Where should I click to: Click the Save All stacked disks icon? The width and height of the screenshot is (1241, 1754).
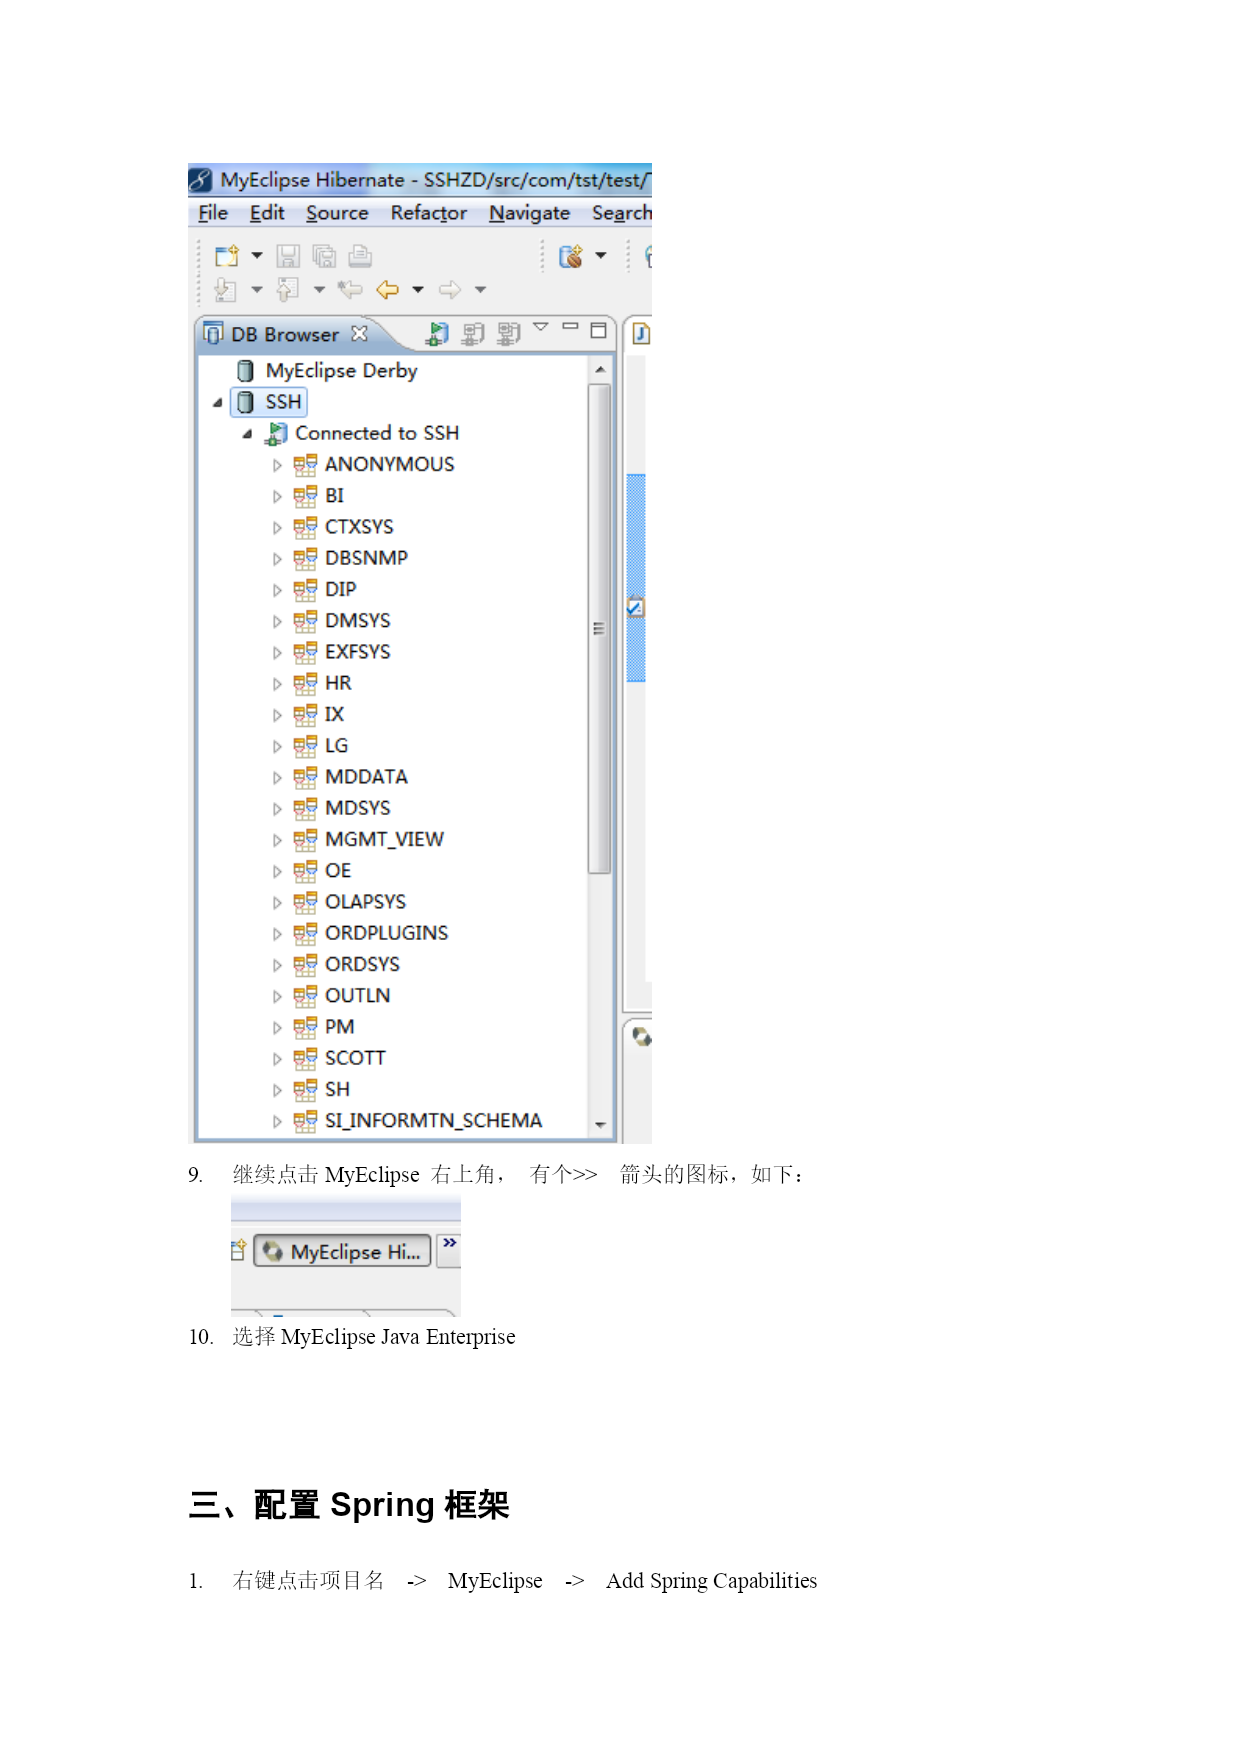coord(324,256)
